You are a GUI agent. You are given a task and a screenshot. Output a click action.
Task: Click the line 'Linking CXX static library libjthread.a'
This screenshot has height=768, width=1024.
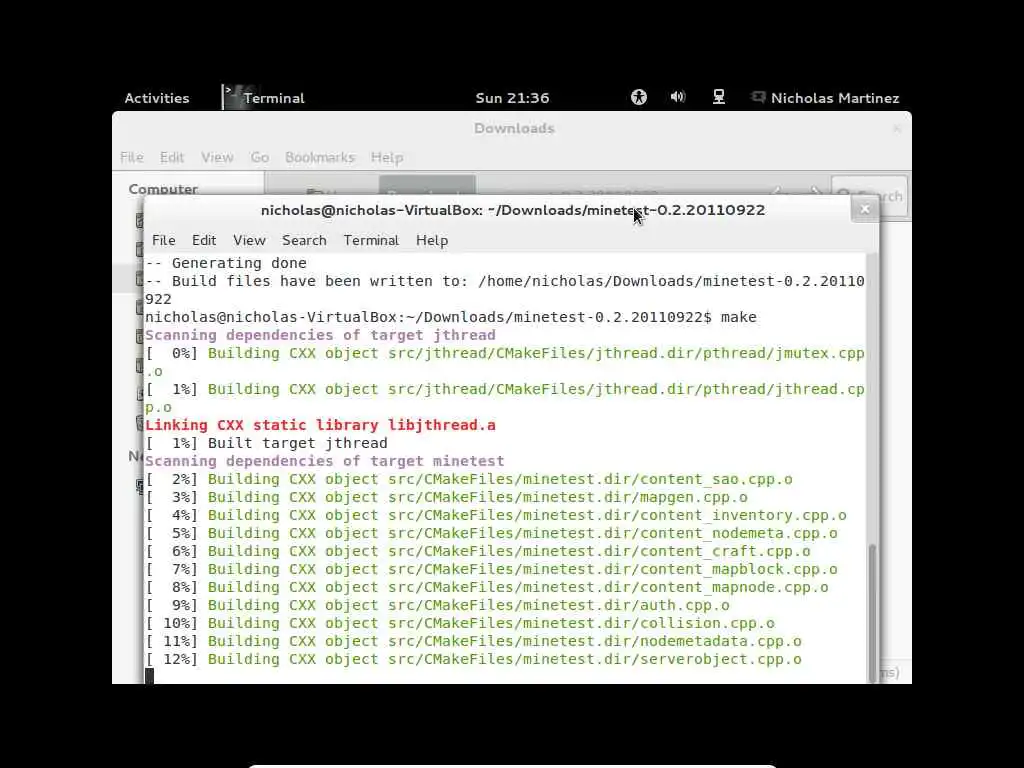(320, 425)
